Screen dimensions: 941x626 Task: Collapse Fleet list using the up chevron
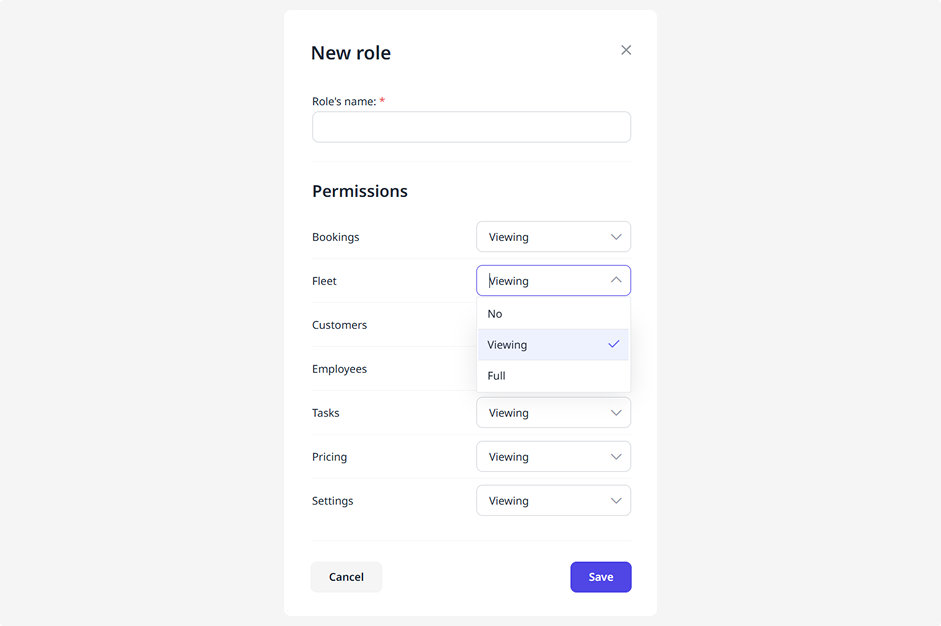coord(616,281)
